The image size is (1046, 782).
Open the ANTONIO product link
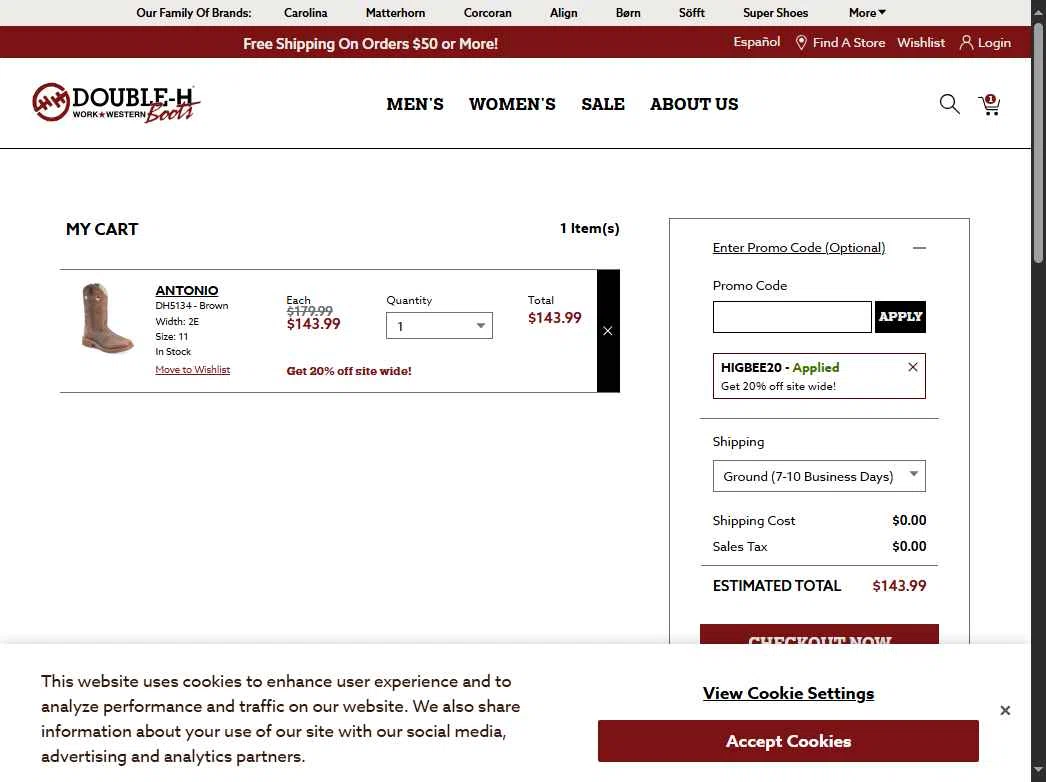[187, 290]
